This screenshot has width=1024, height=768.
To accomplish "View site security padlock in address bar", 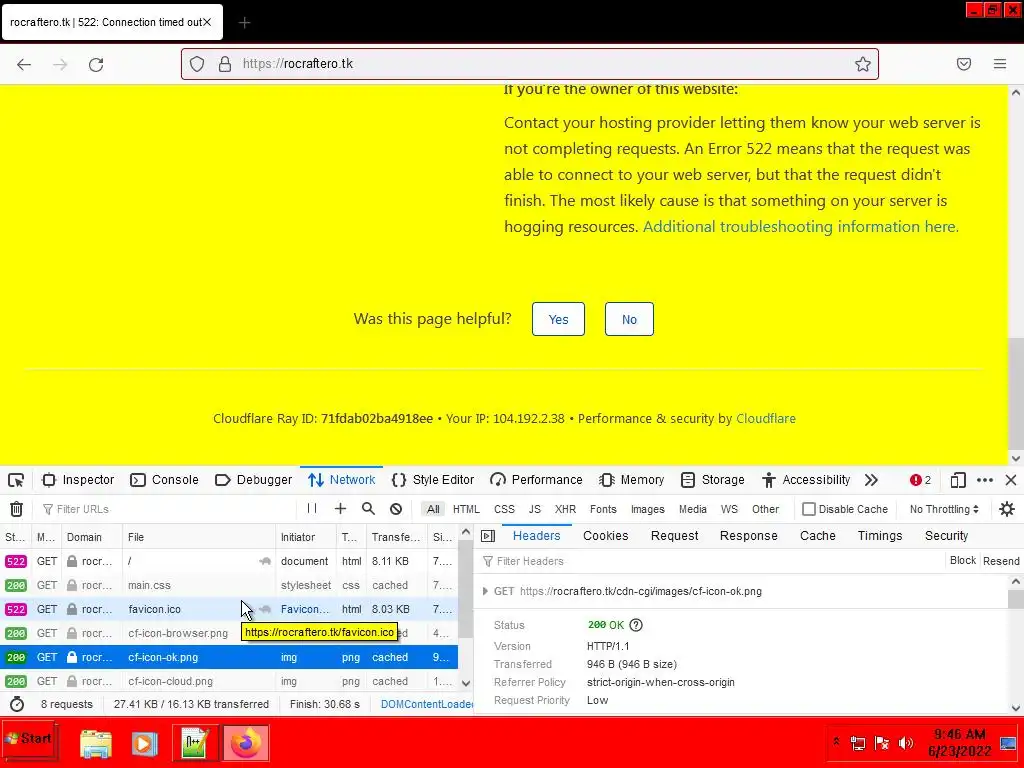I will coord(225,64).
